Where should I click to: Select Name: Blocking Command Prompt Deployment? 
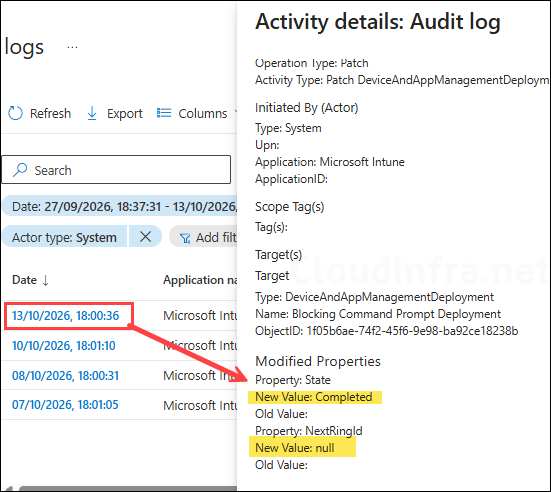(x=378, y=314)
